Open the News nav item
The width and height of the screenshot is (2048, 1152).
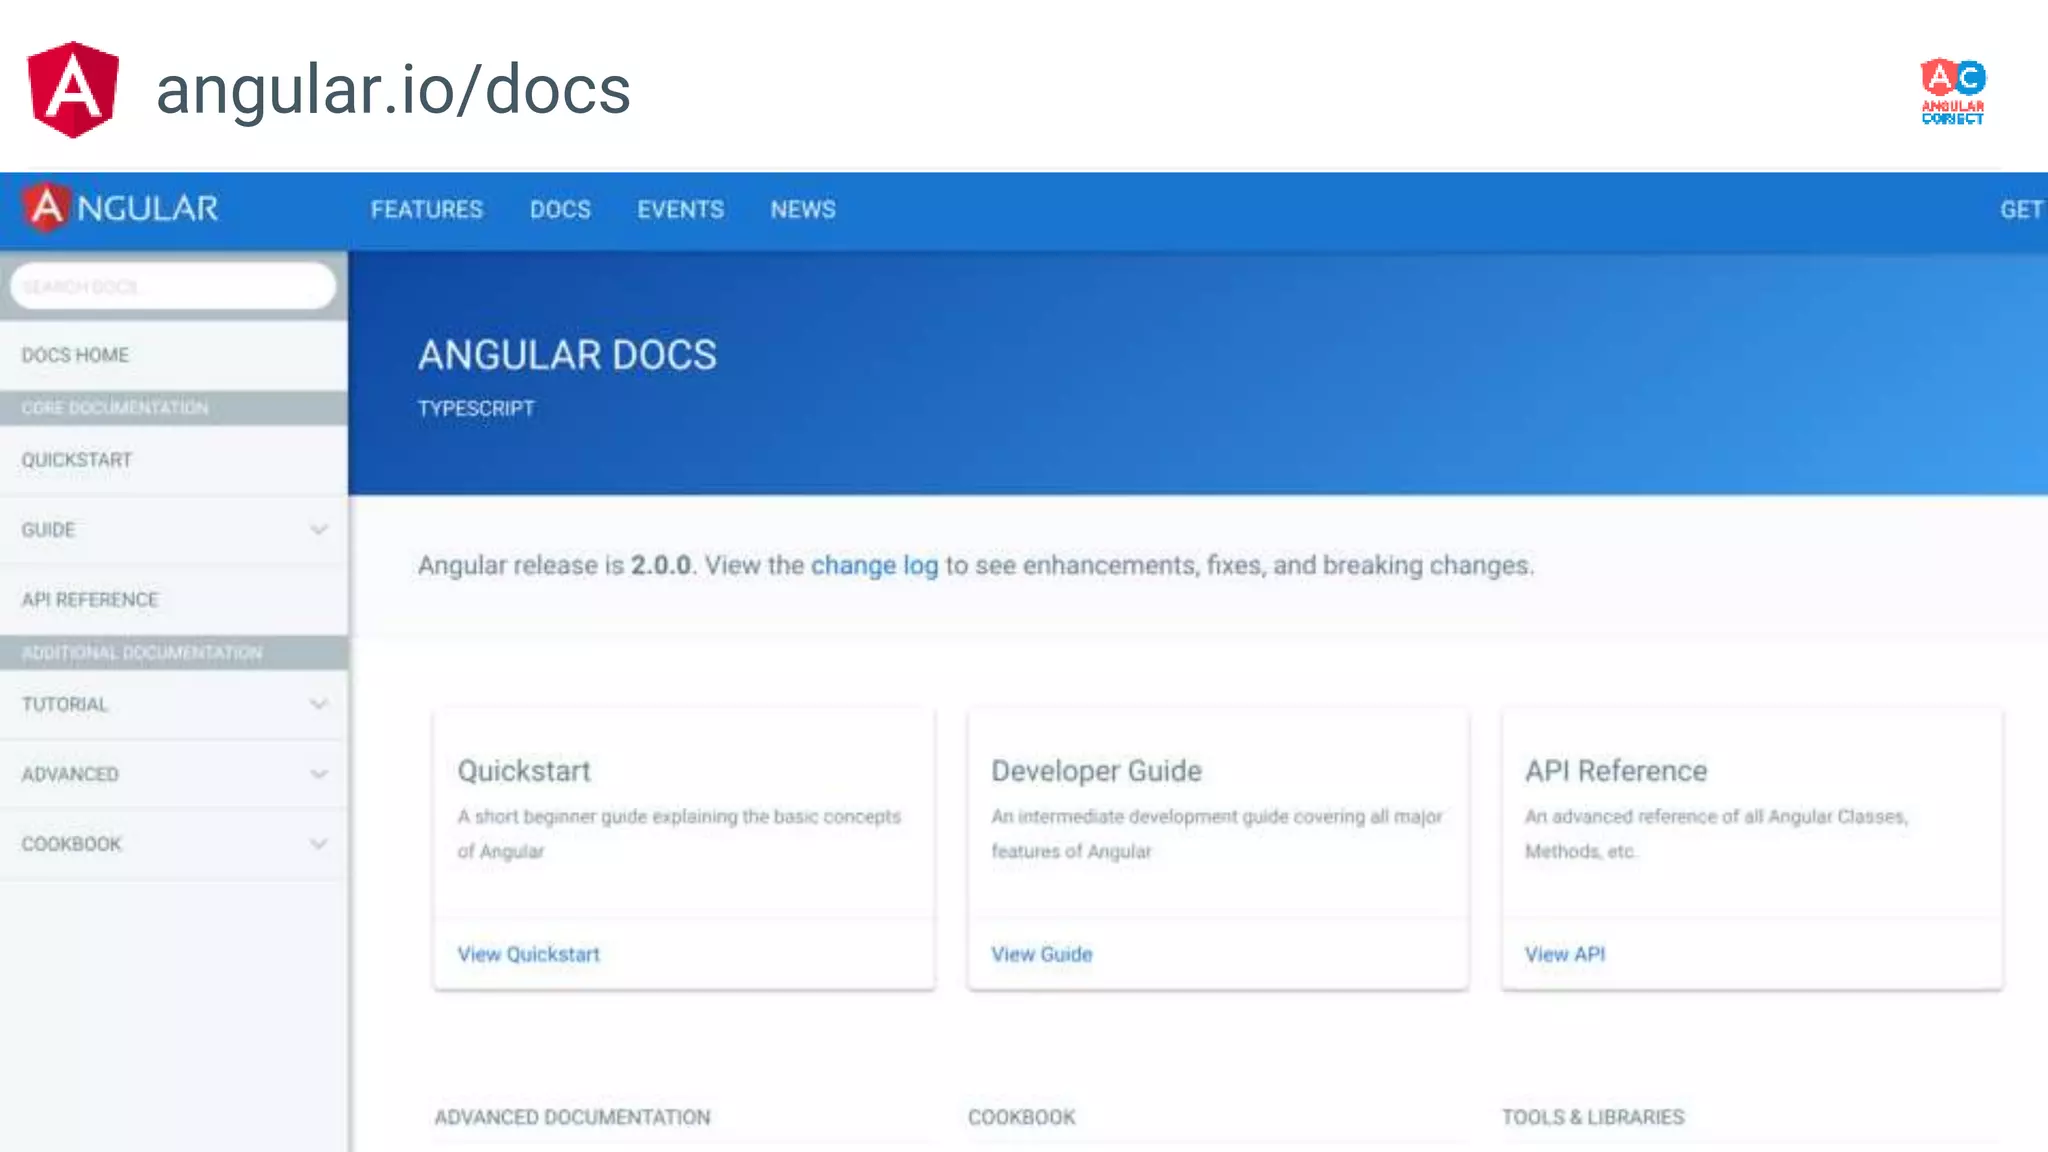click(803, 210)
